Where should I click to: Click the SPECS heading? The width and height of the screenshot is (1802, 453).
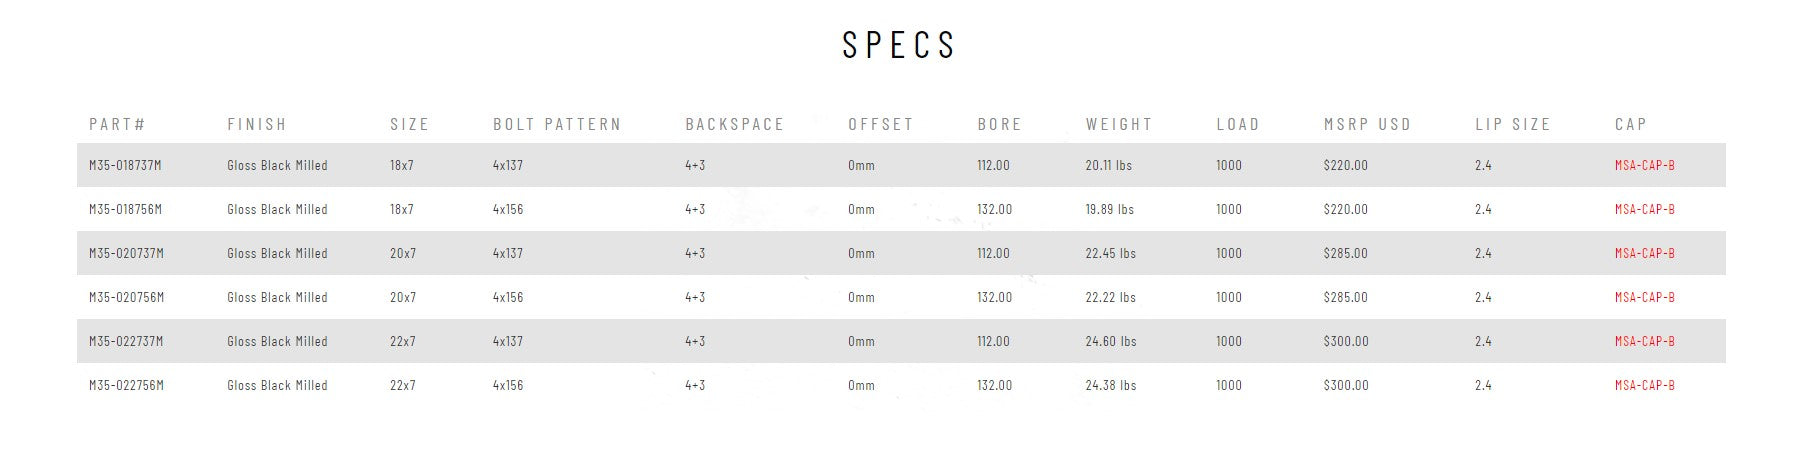coord(899,45)
